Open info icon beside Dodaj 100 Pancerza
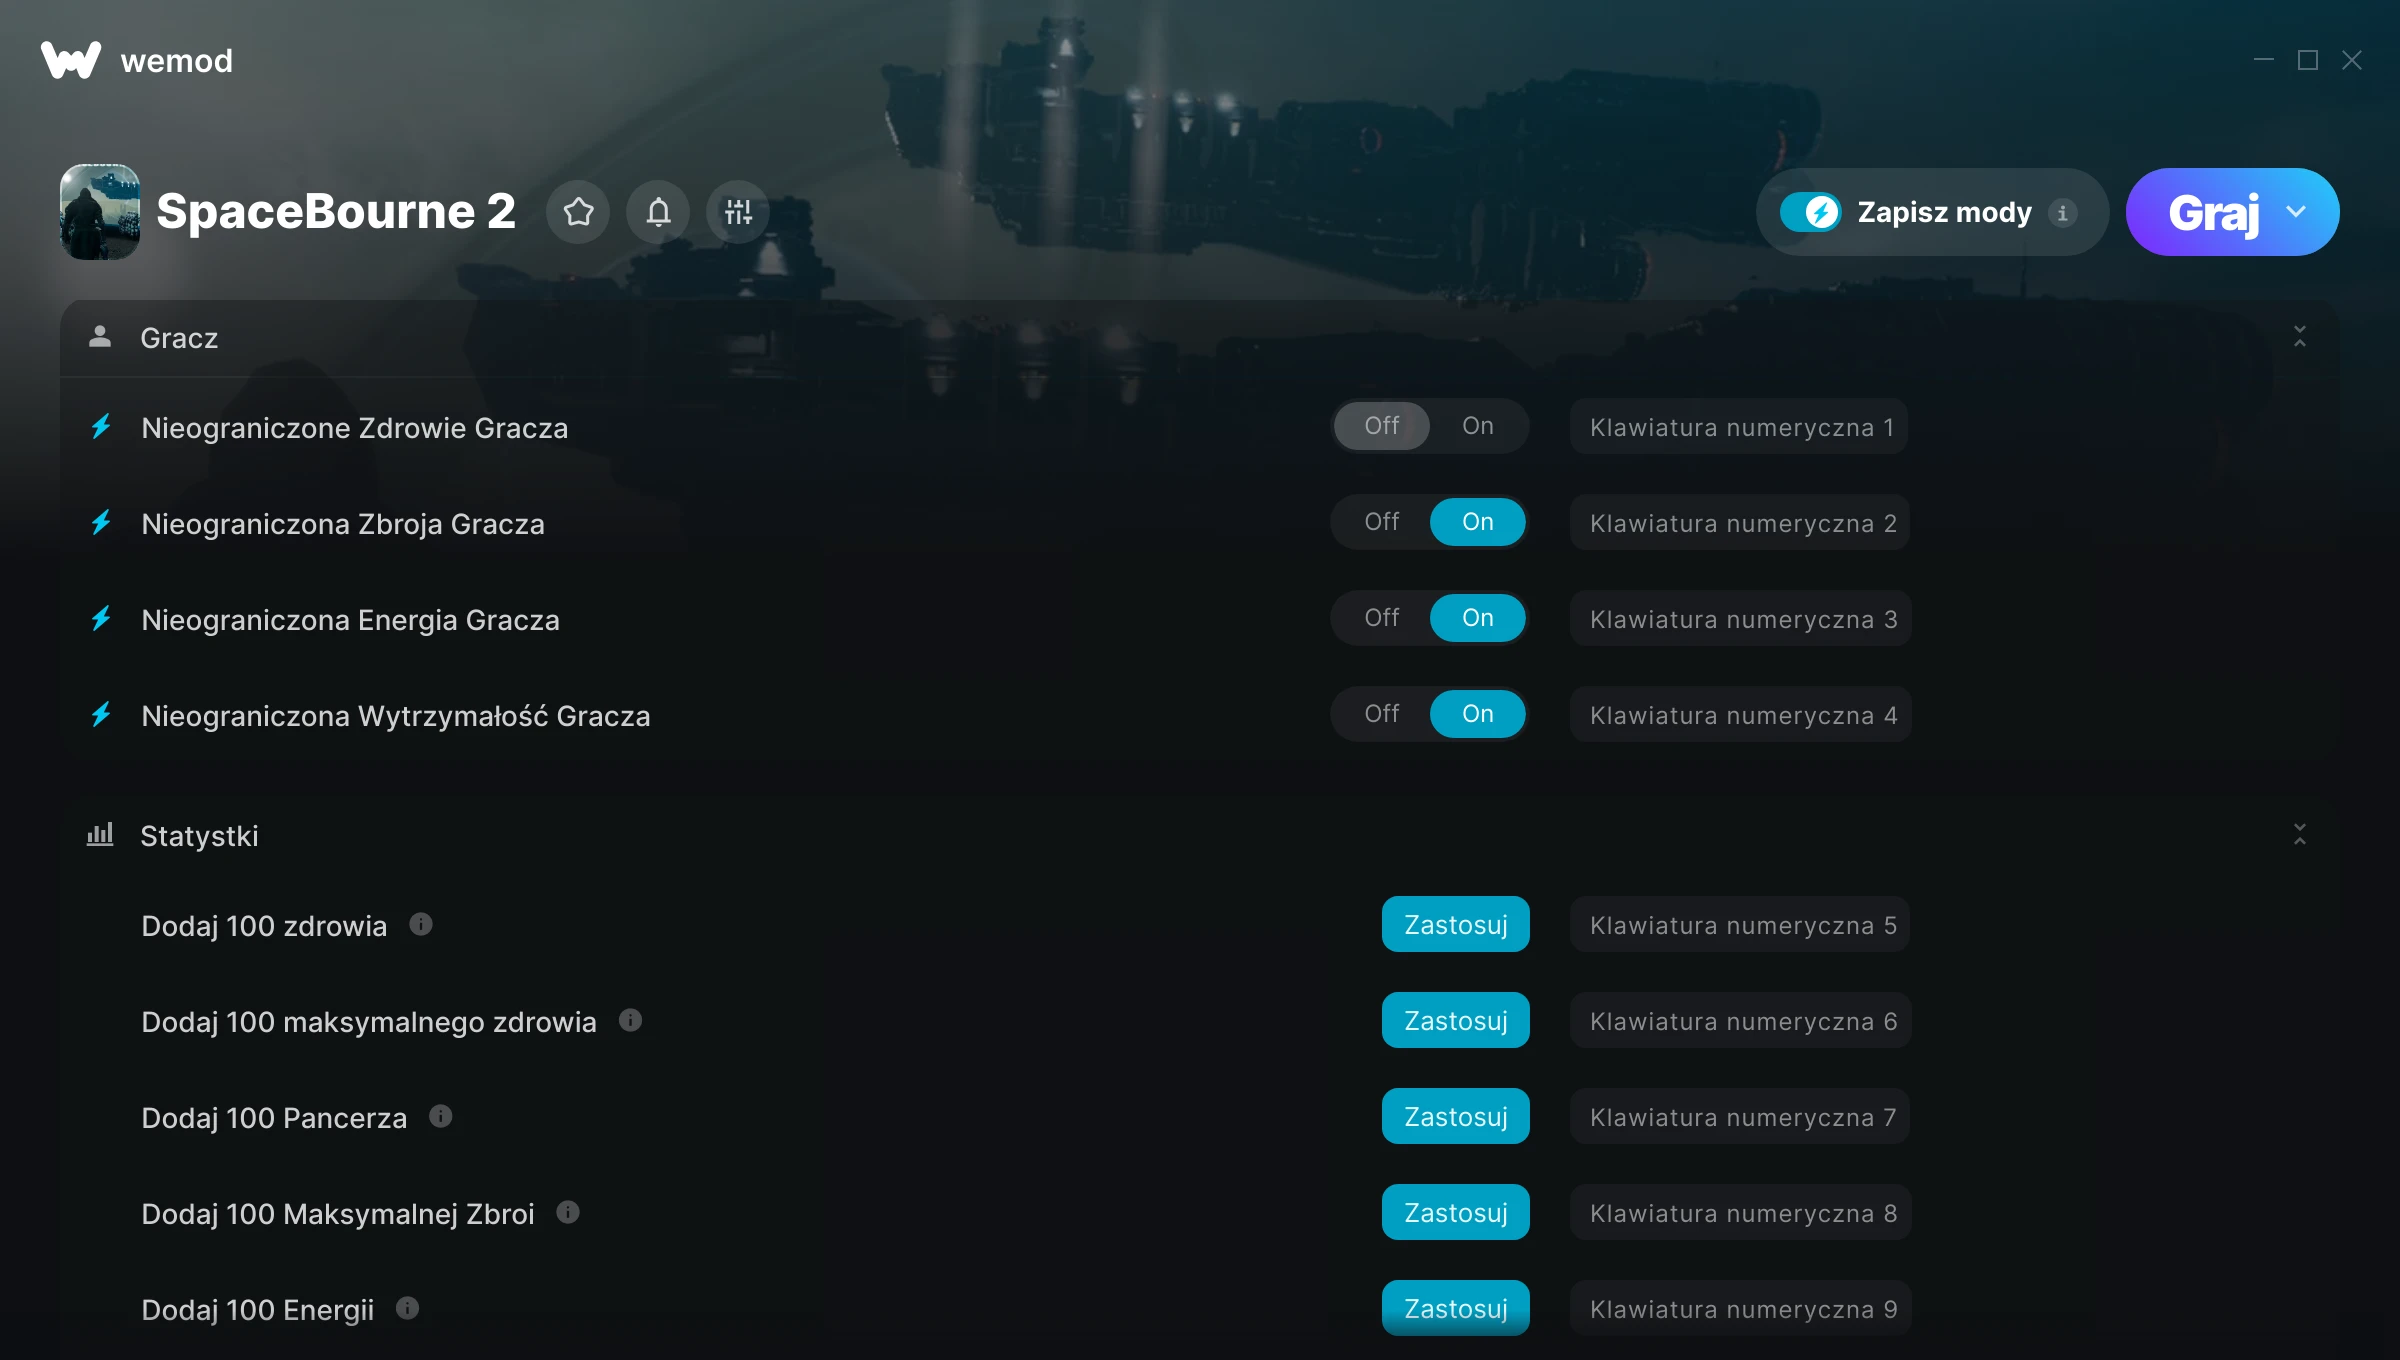This screenshot has height=1360, width=2400. [x=441, y=1116]
